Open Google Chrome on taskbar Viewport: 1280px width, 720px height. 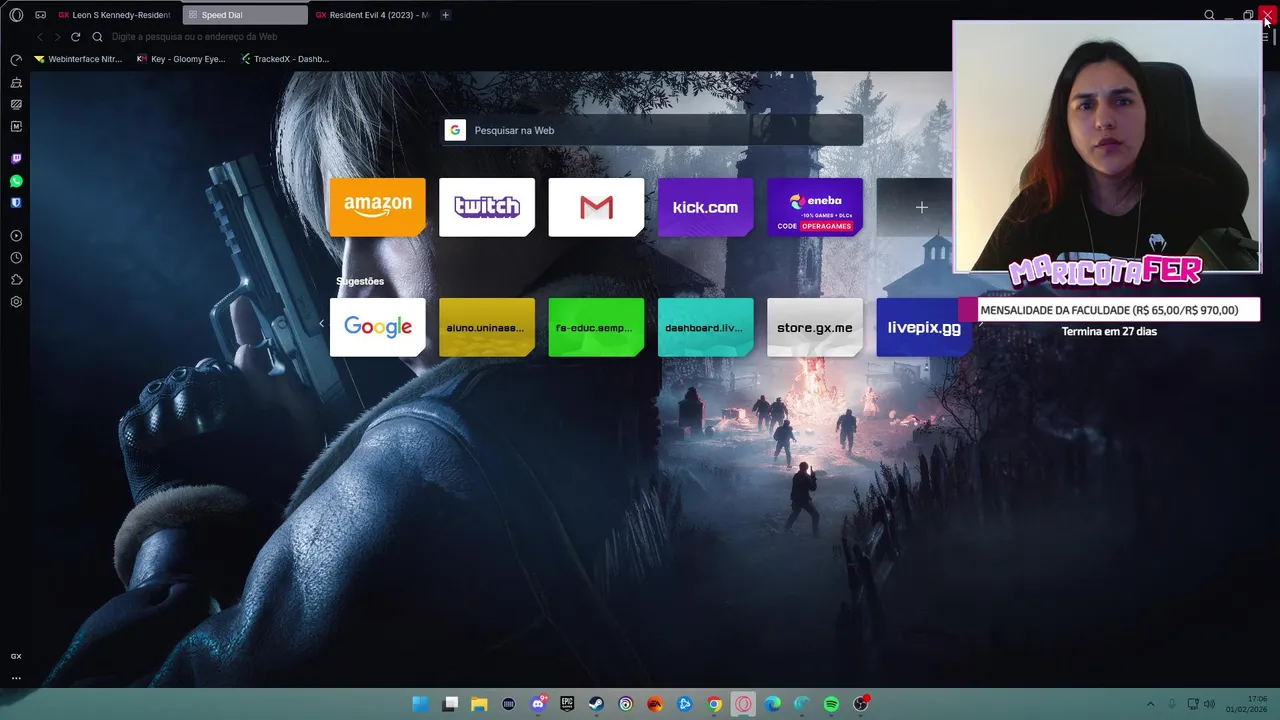coord(714,704)
